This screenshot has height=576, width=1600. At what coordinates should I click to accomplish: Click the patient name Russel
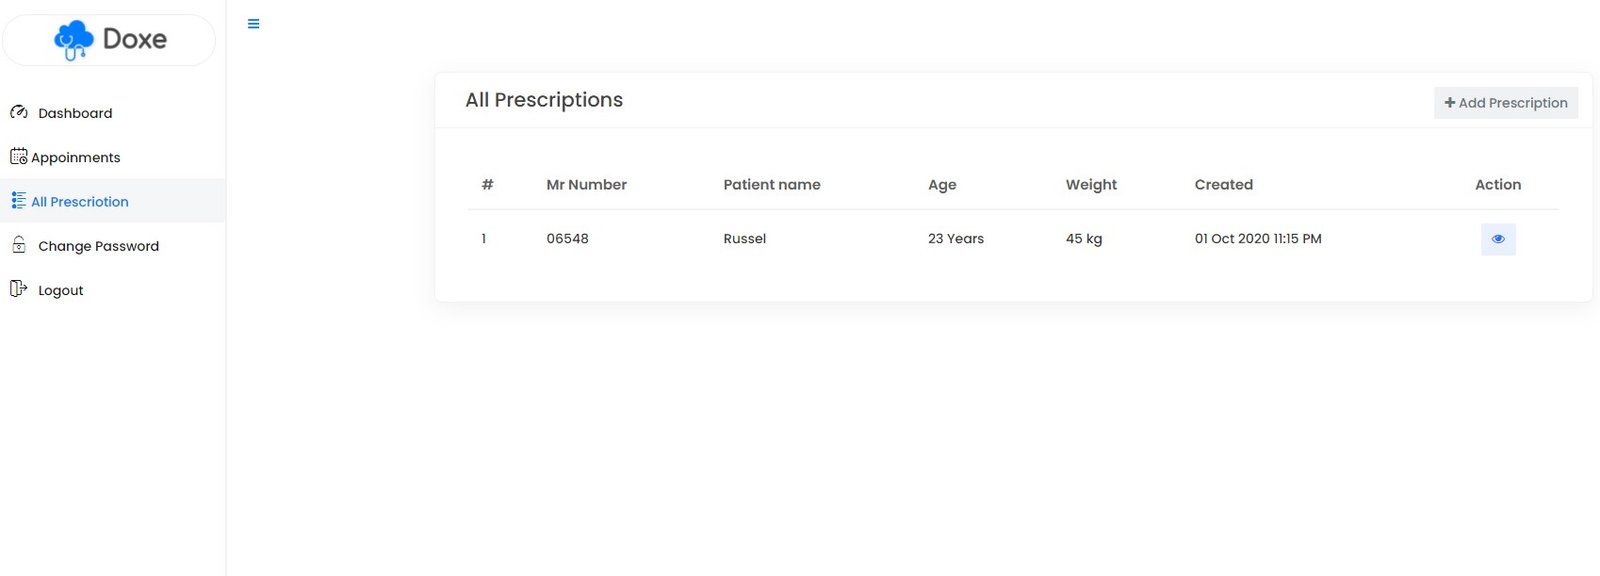click(x=744, y=239)
